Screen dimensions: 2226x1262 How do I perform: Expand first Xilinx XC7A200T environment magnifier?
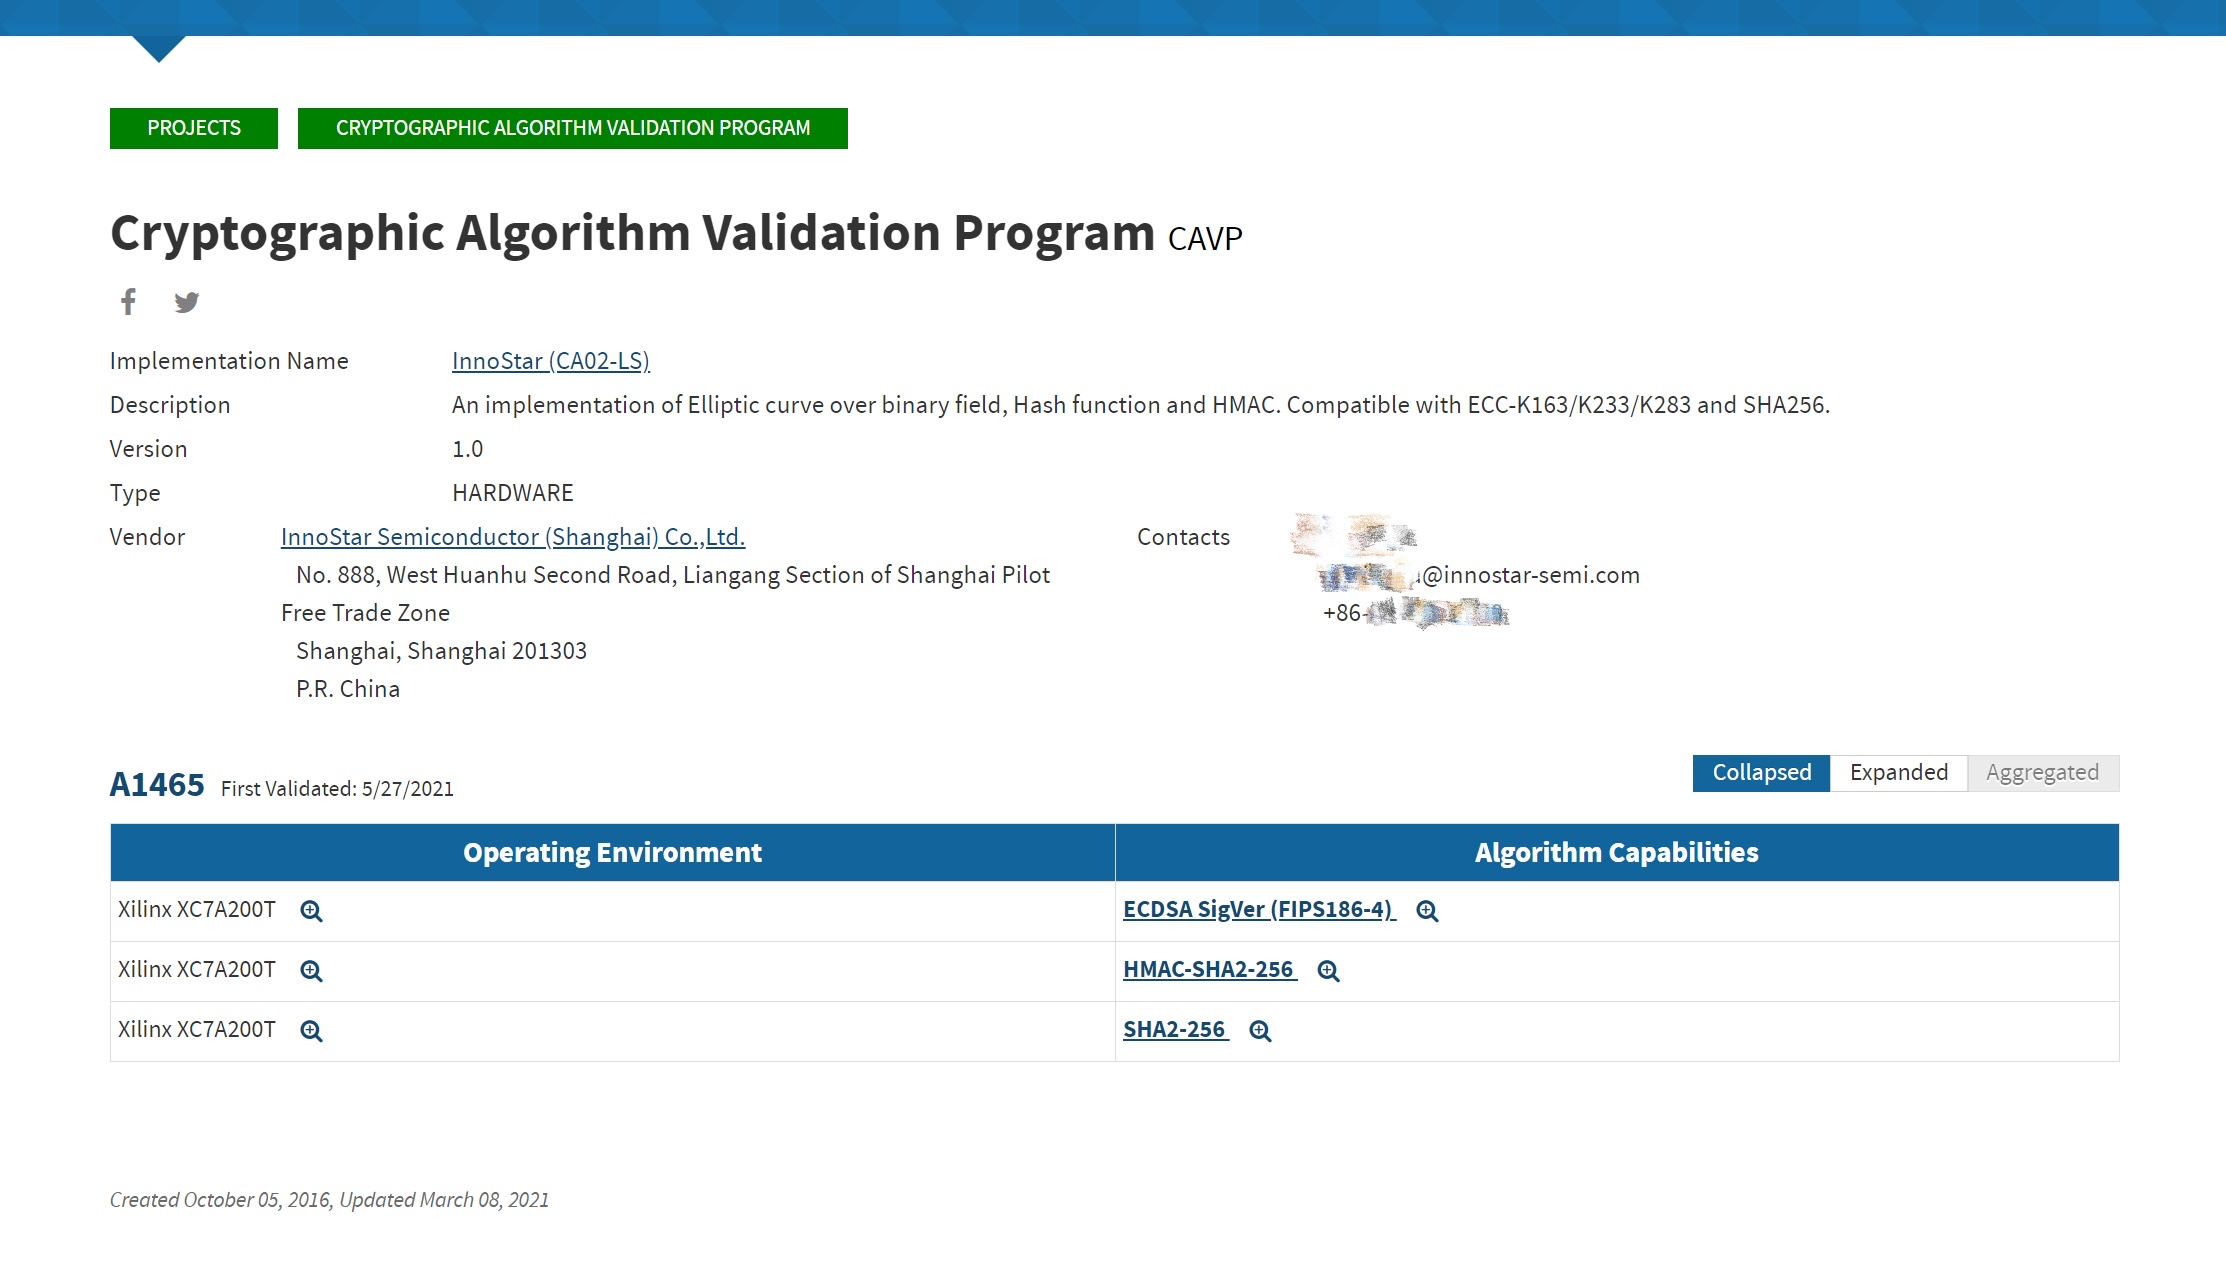(x=311, y=911)
